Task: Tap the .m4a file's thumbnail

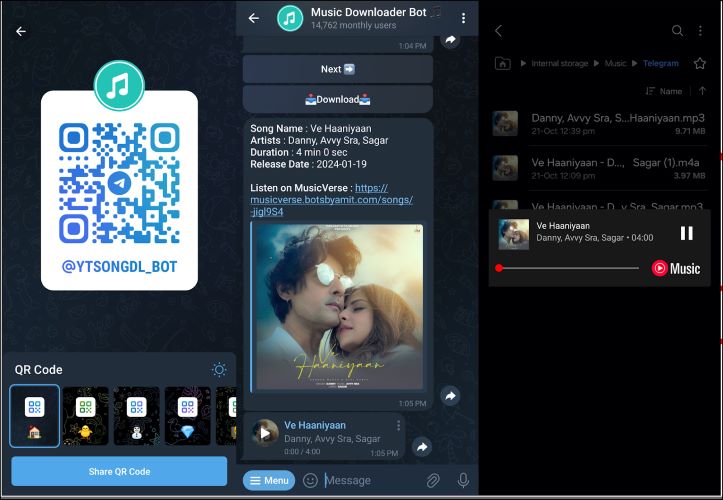Action: pyautogui.click(x=505, y=168)
